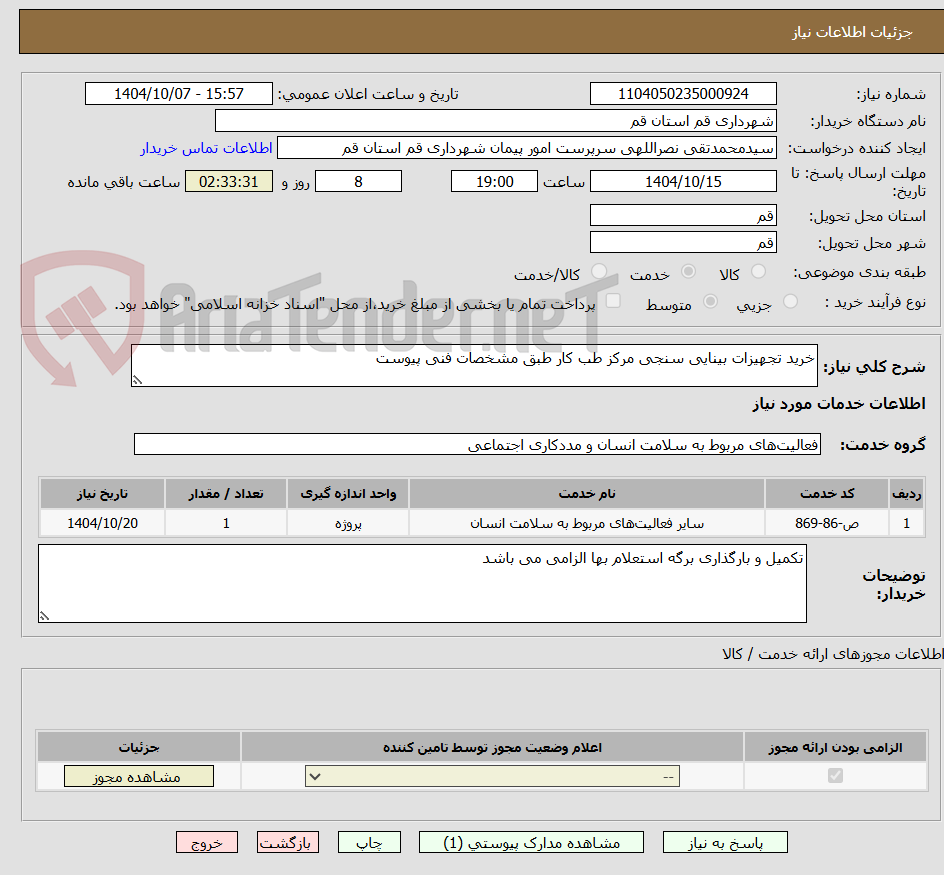The image size is (944, 875).
Task: Click the deadline date field 1404/10/15
Action: point(683,181)
